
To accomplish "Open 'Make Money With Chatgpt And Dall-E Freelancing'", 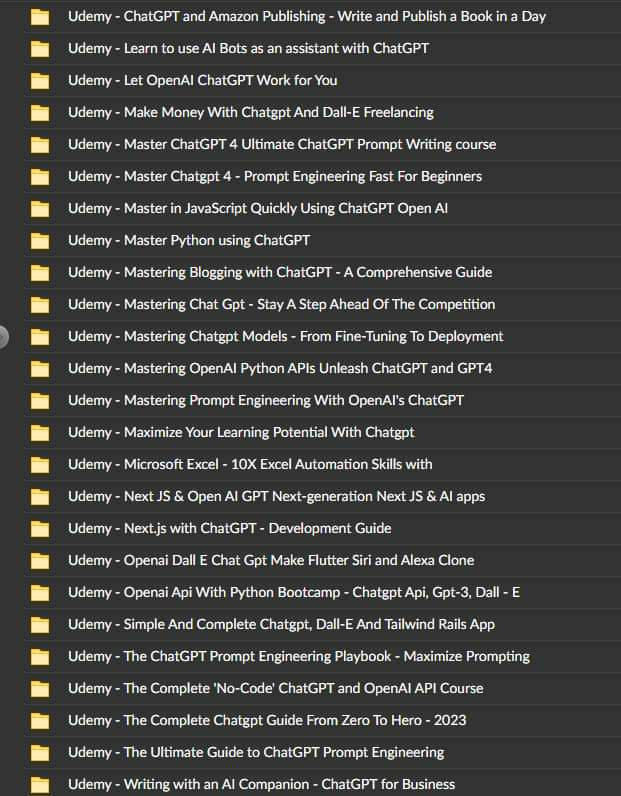I will pos(251,112).
